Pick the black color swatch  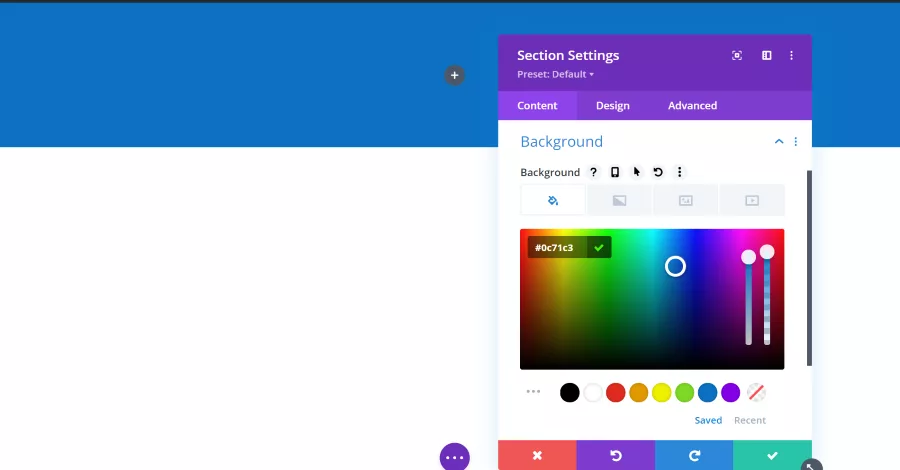pyautogui.click(x=569, y=393)
